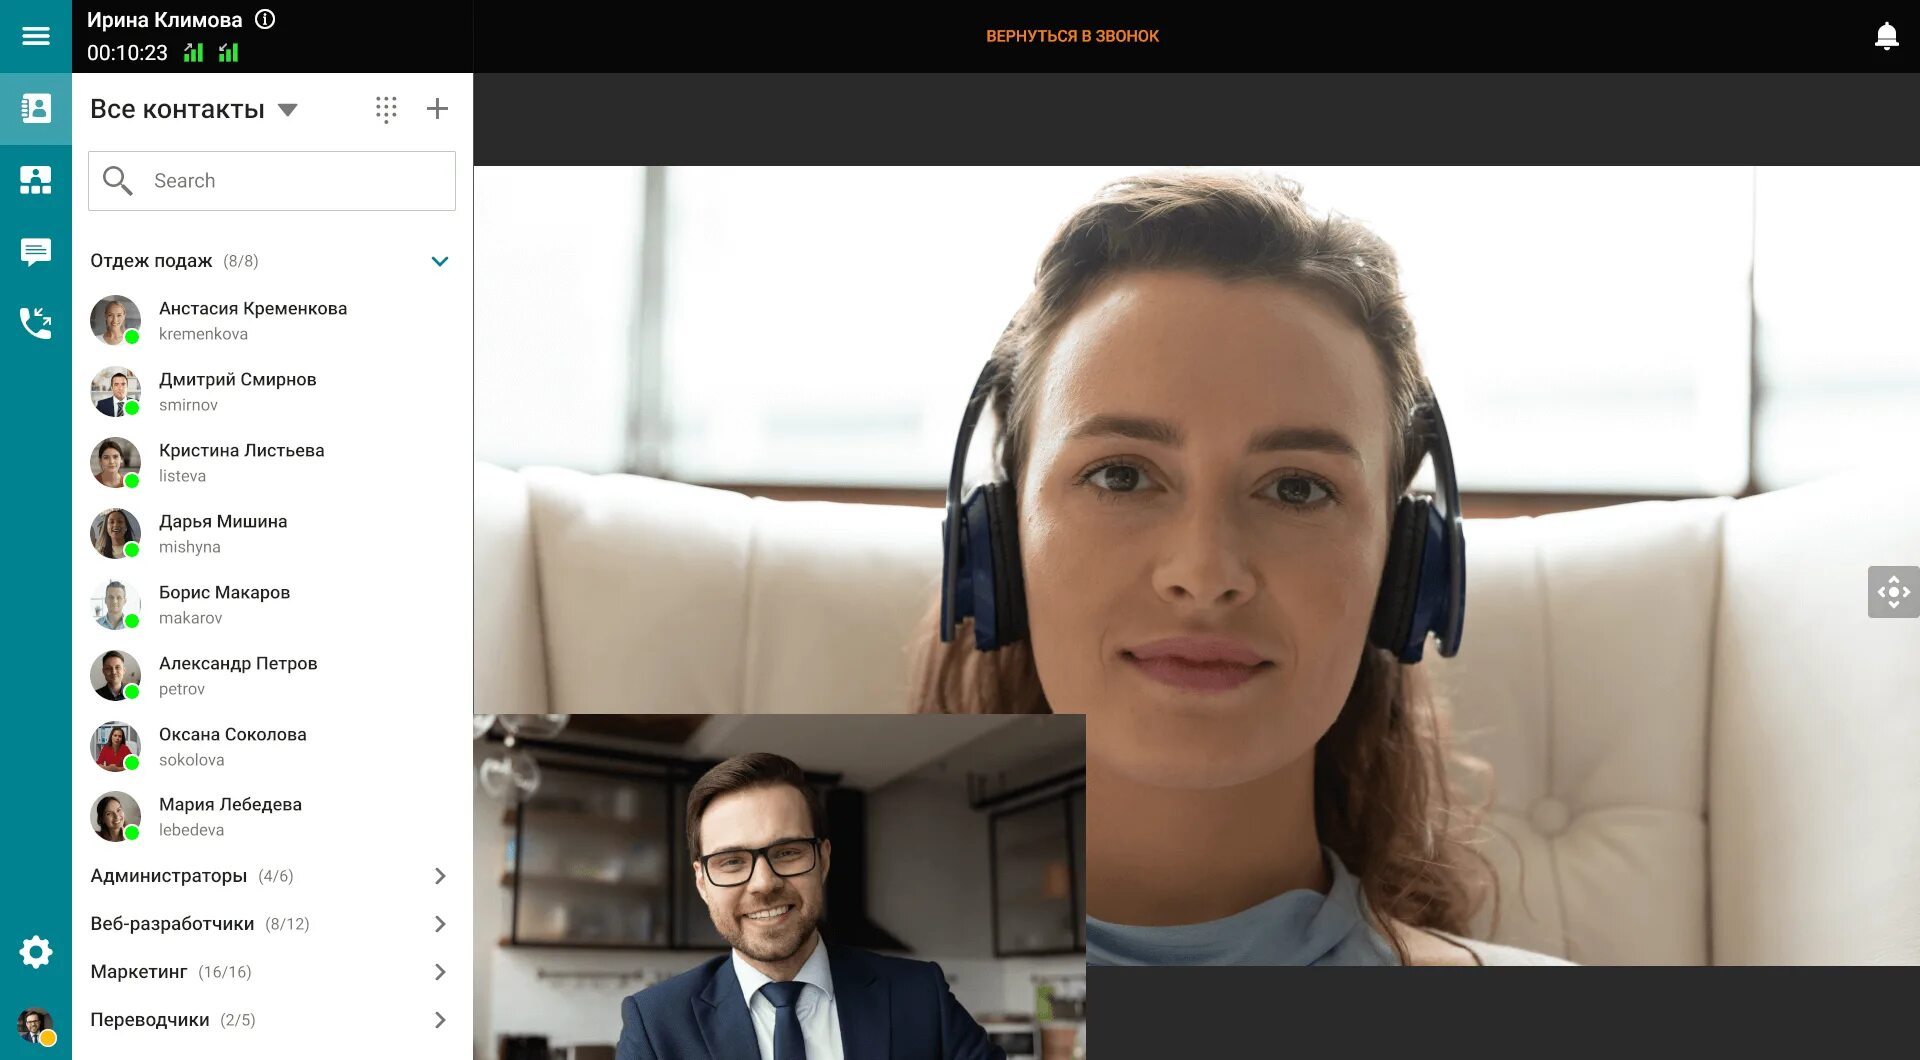Open the settings gear
This screenshot has height=1060, width=1920.
36,951
